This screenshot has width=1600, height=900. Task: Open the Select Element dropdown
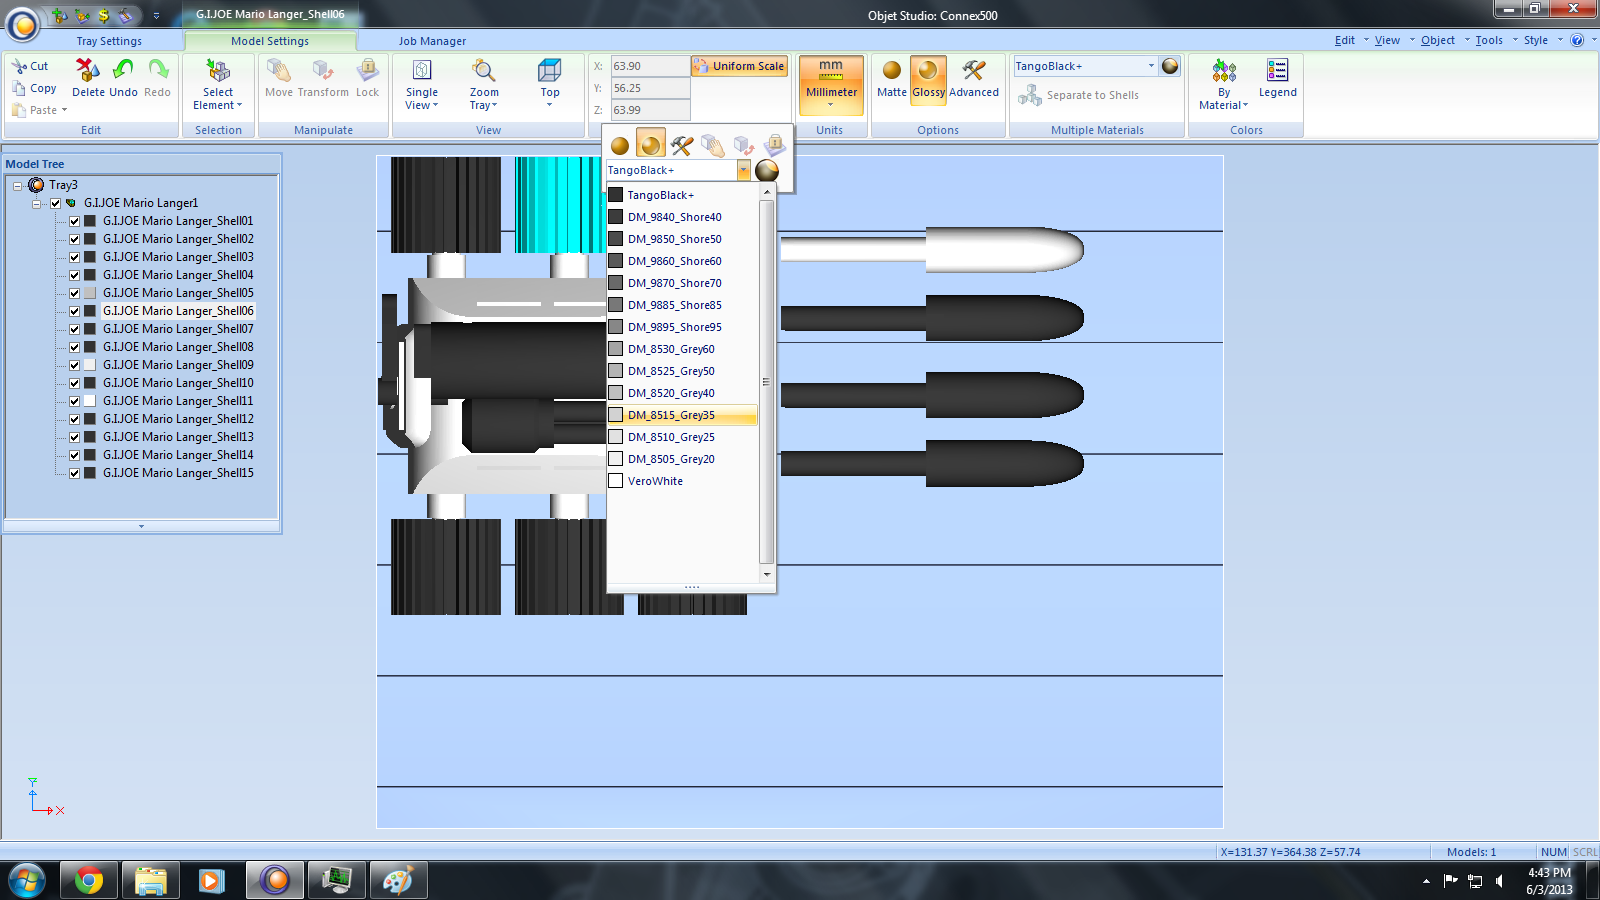coord(218,84)
